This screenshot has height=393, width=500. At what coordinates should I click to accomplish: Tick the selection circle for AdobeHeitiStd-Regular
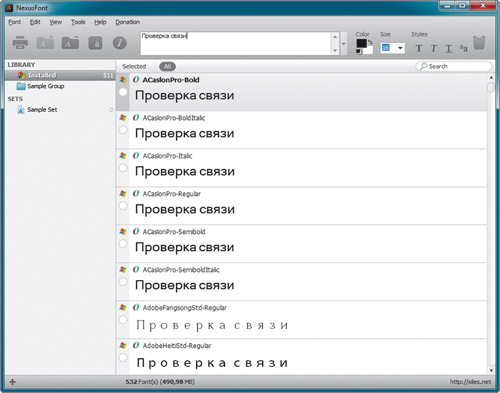pos(123,358)
